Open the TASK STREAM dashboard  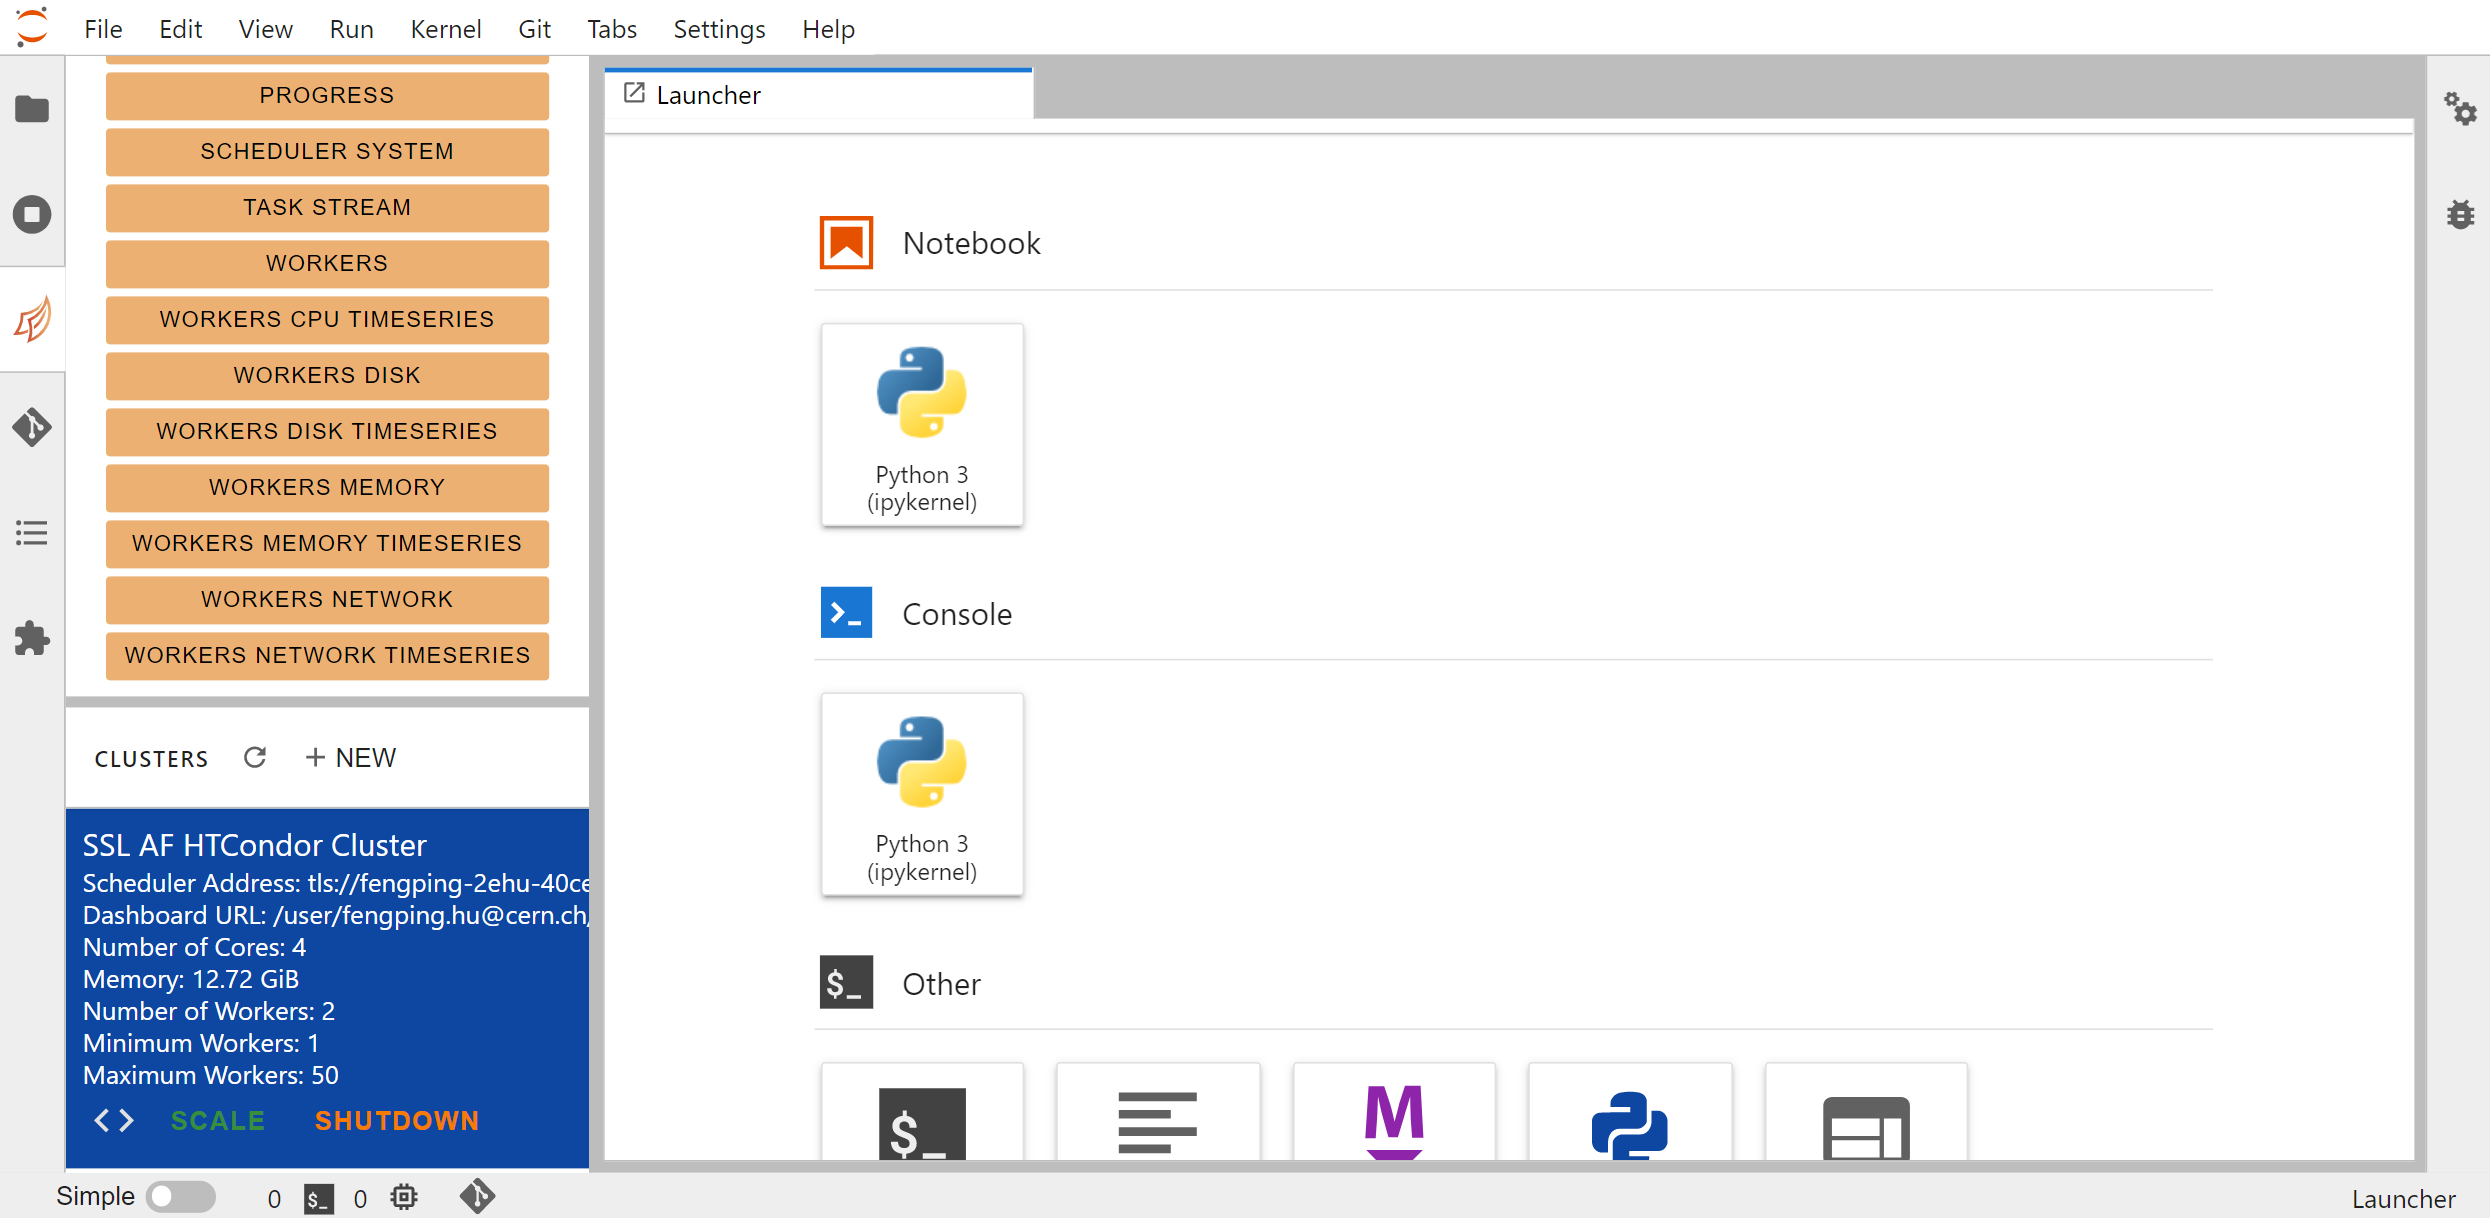(x=327, y=207)
